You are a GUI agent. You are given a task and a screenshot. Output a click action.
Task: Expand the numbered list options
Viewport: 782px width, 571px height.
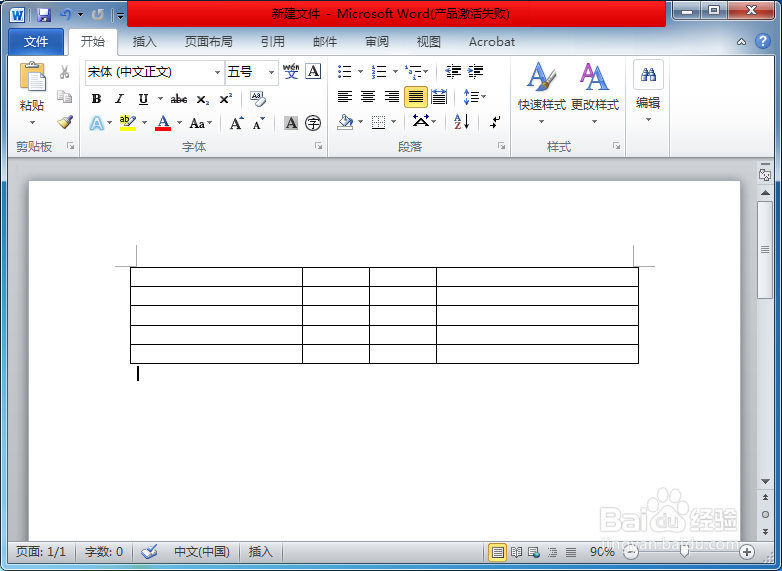tap(395, 72)
